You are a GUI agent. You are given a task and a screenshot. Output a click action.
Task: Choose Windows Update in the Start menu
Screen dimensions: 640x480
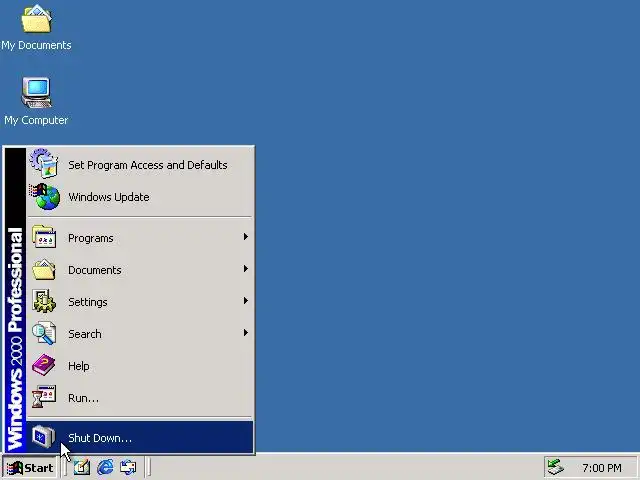140,197
